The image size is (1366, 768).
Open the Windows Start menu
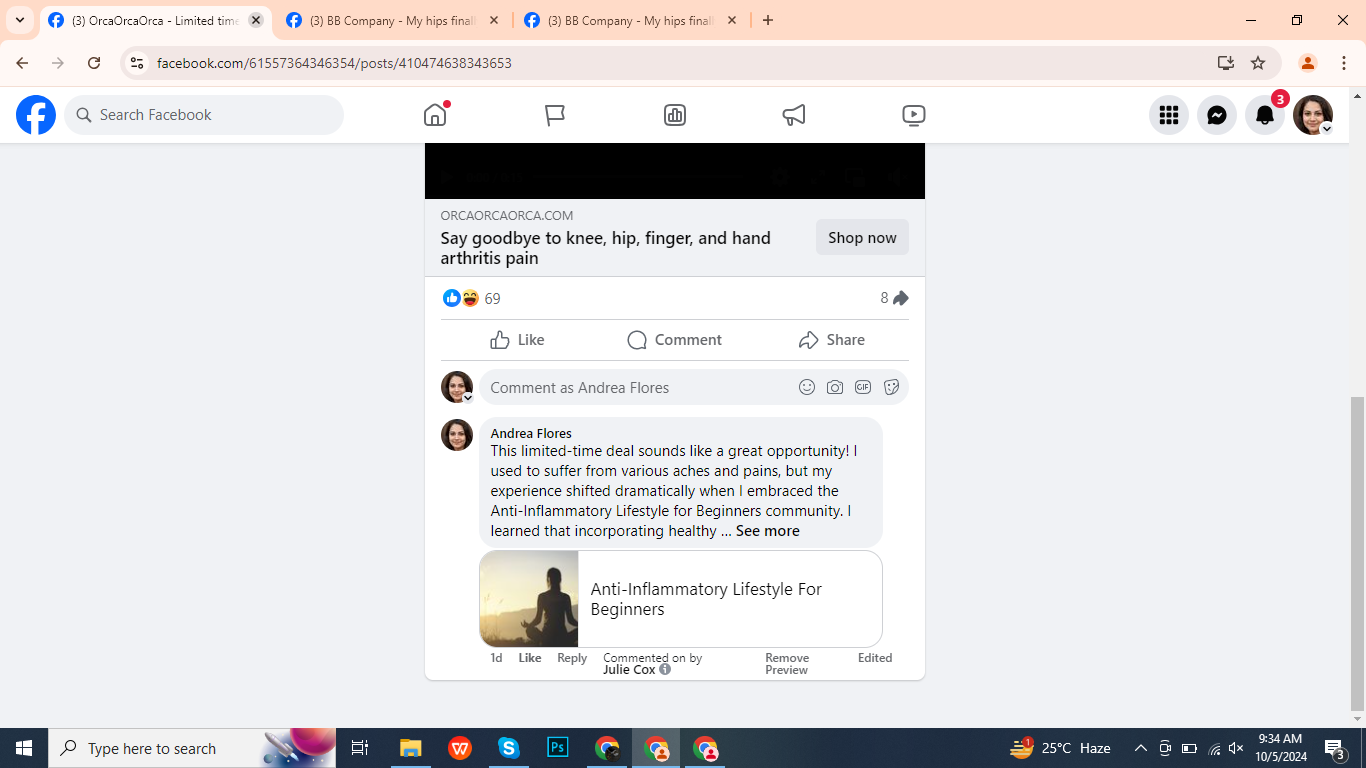click(24, 748)
